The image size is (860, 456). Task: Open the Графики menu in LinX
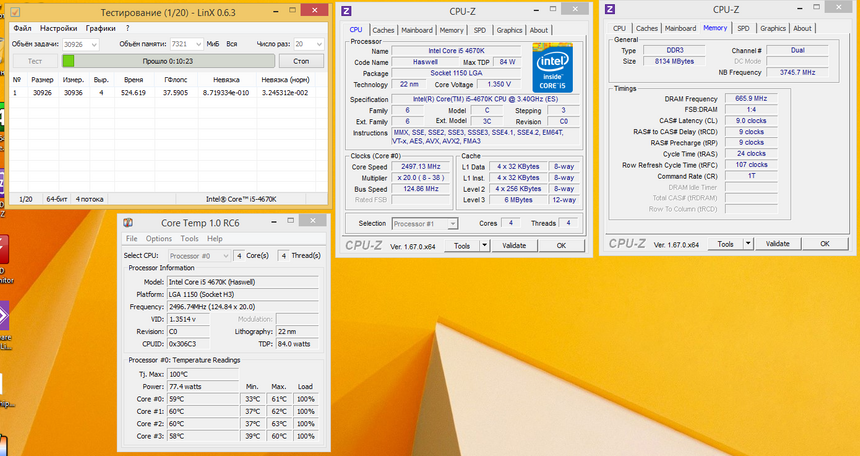point(100,28)
